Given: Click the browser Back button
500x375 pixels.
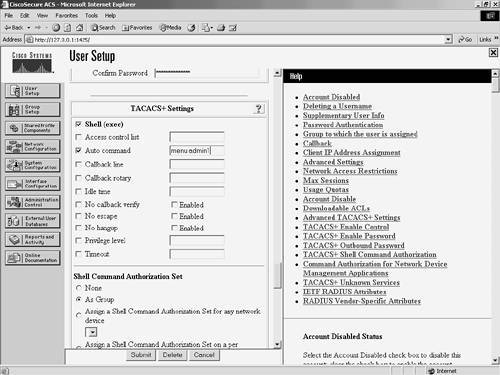Looking at the screenshot, I should pyautogui.click(x=14, y=28).
